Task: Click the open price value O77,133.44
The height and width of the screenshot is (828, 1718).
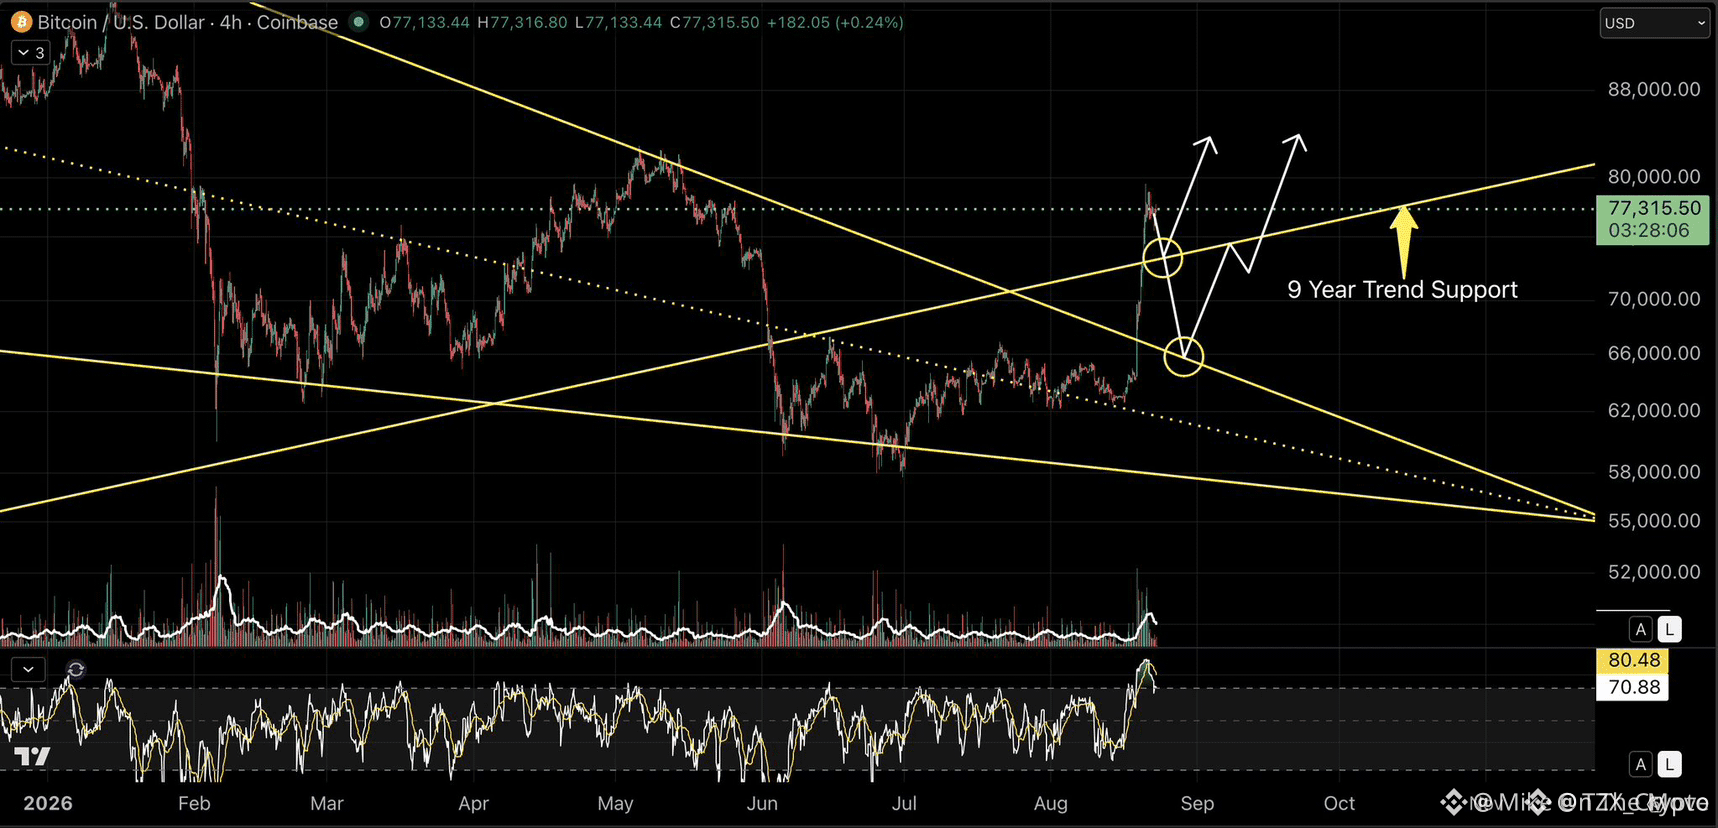Action: pos(424,22)
